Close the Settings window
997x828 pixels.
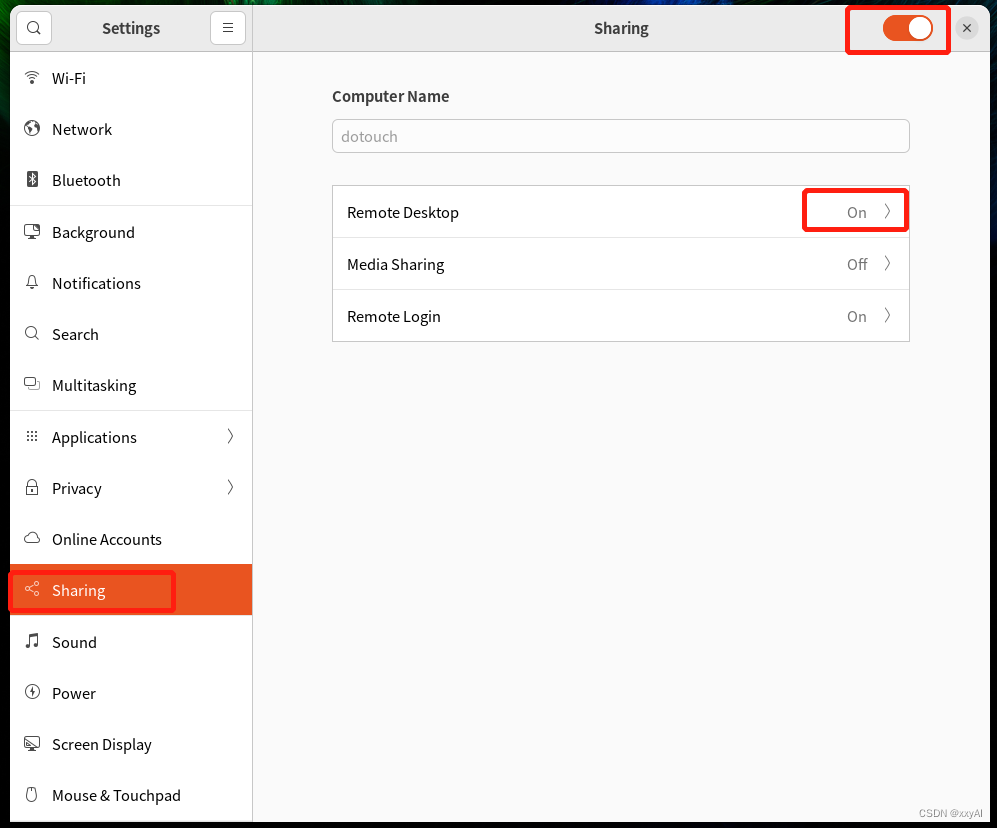(966, 28)
